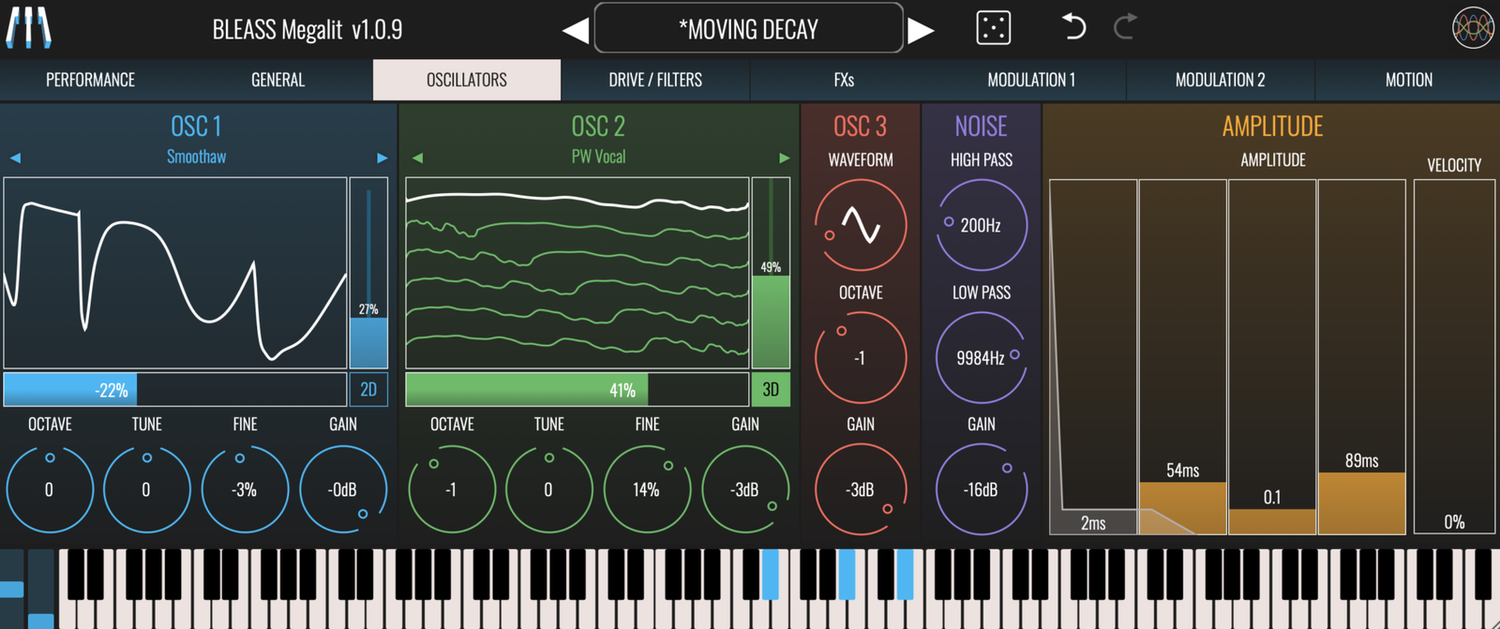Image resolution: width=1500 pixels, height=629 pixels.
Task: Toggle the OSC 2 3D view button
Action: [770, 390]
